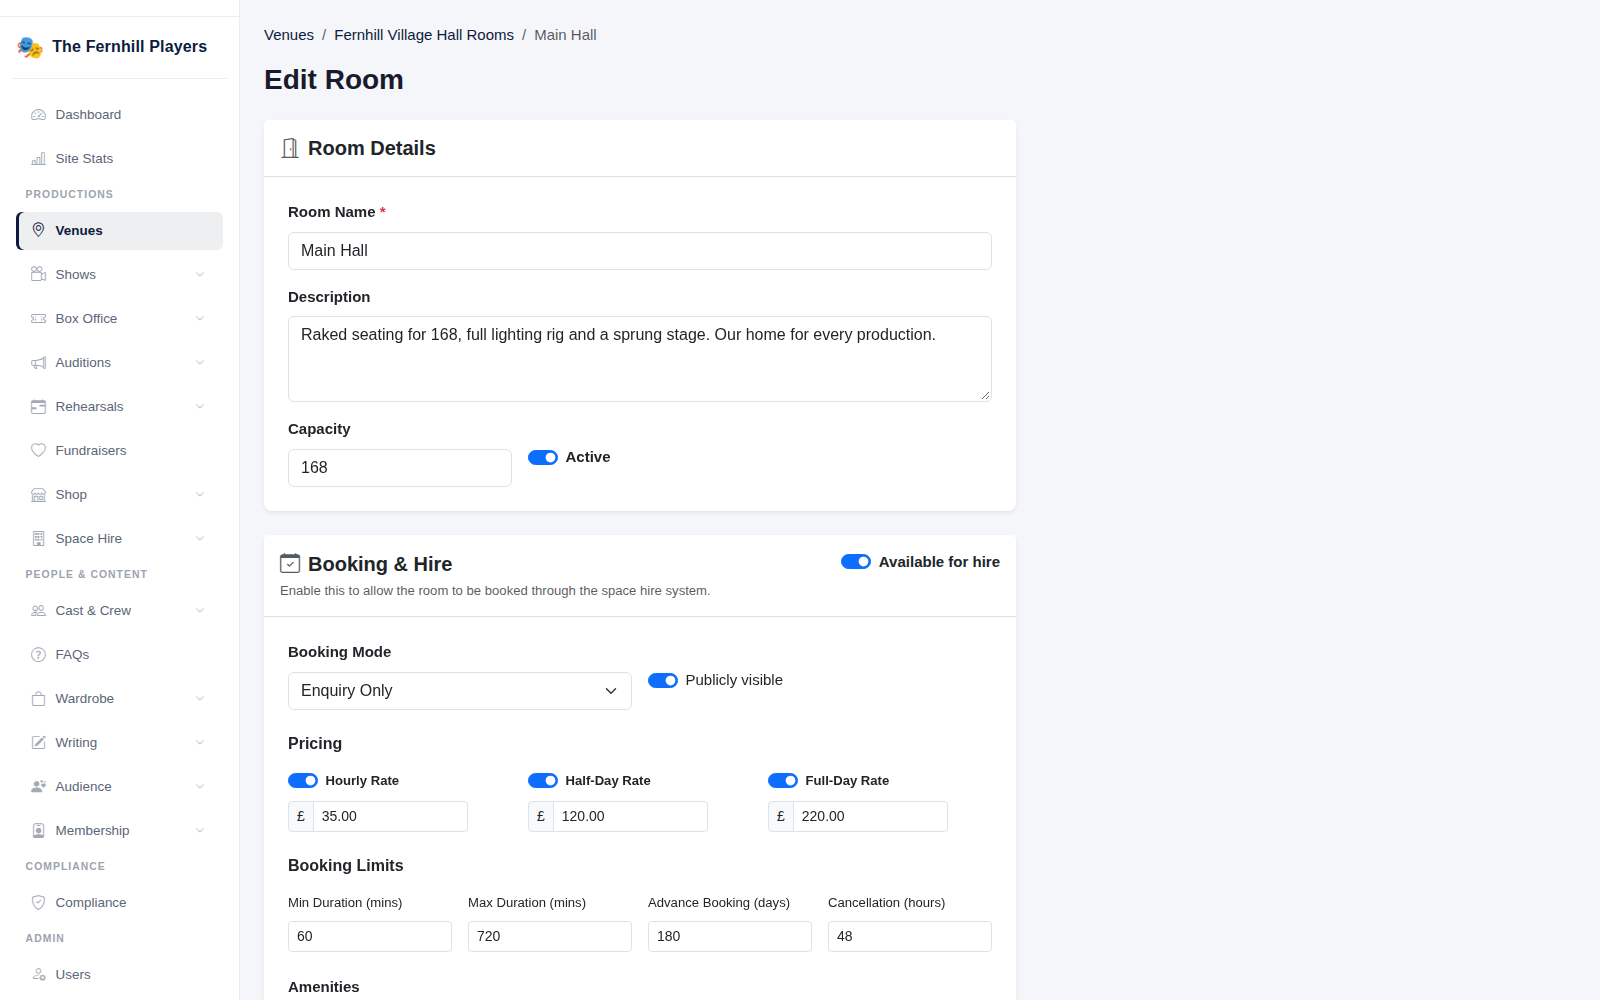Open the Site Stats menu item
1600x1000 pixels.
120,159
